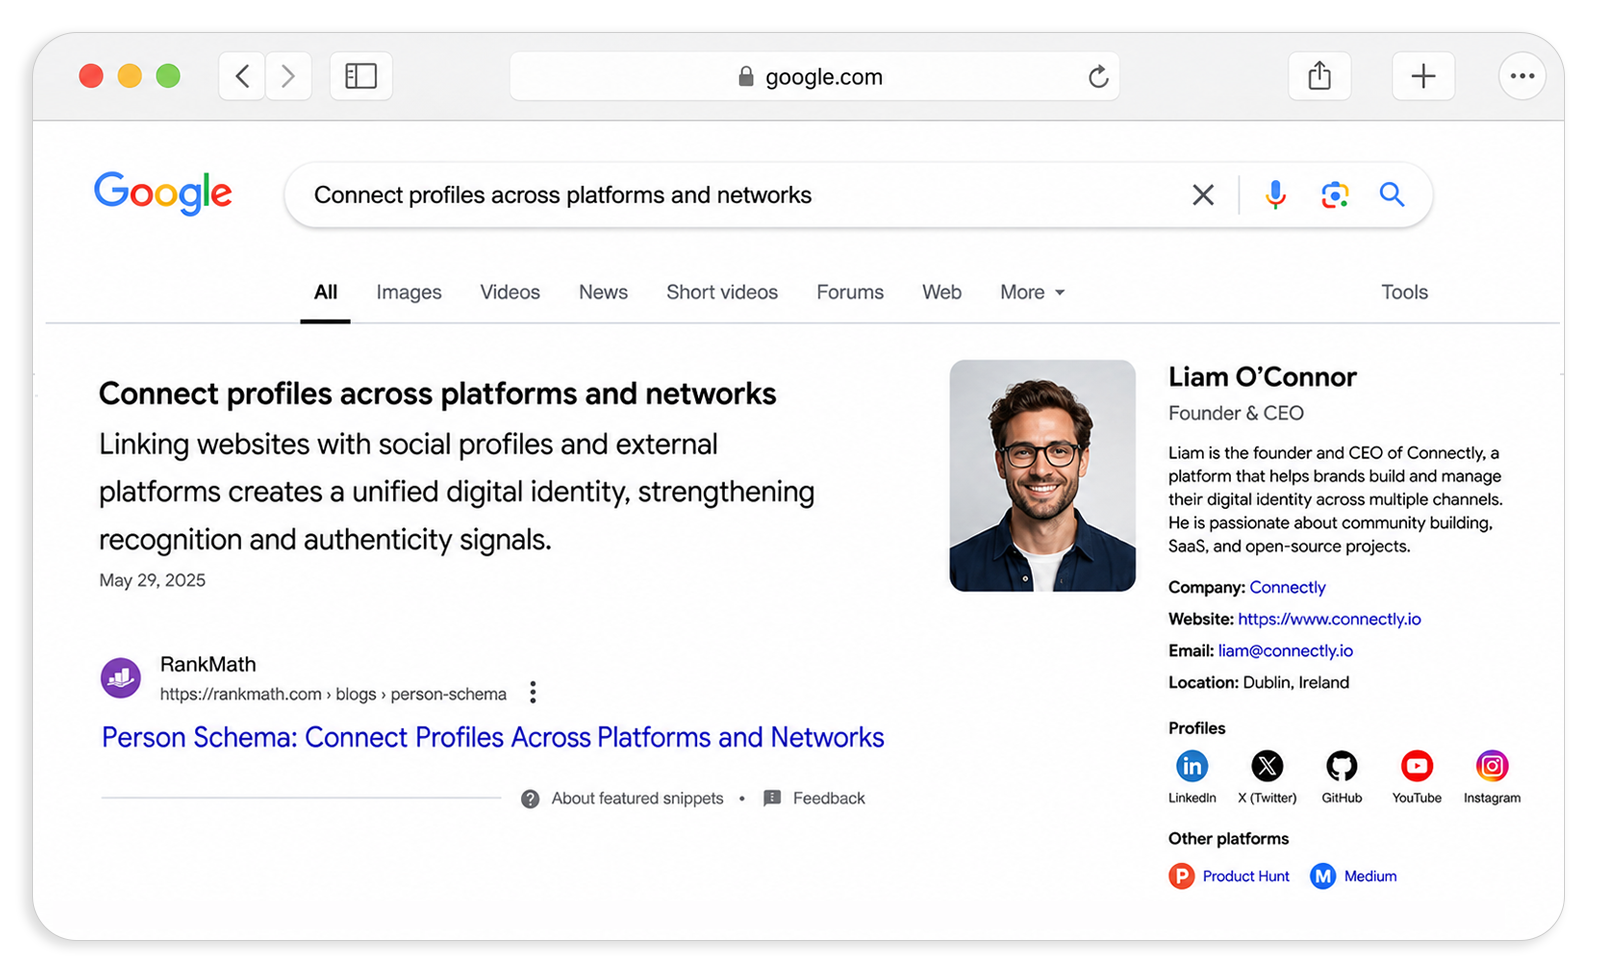This screenshot has width=1600, height=963.
Task: Switch to the Videos tab
Action: (x=510, y=292)
